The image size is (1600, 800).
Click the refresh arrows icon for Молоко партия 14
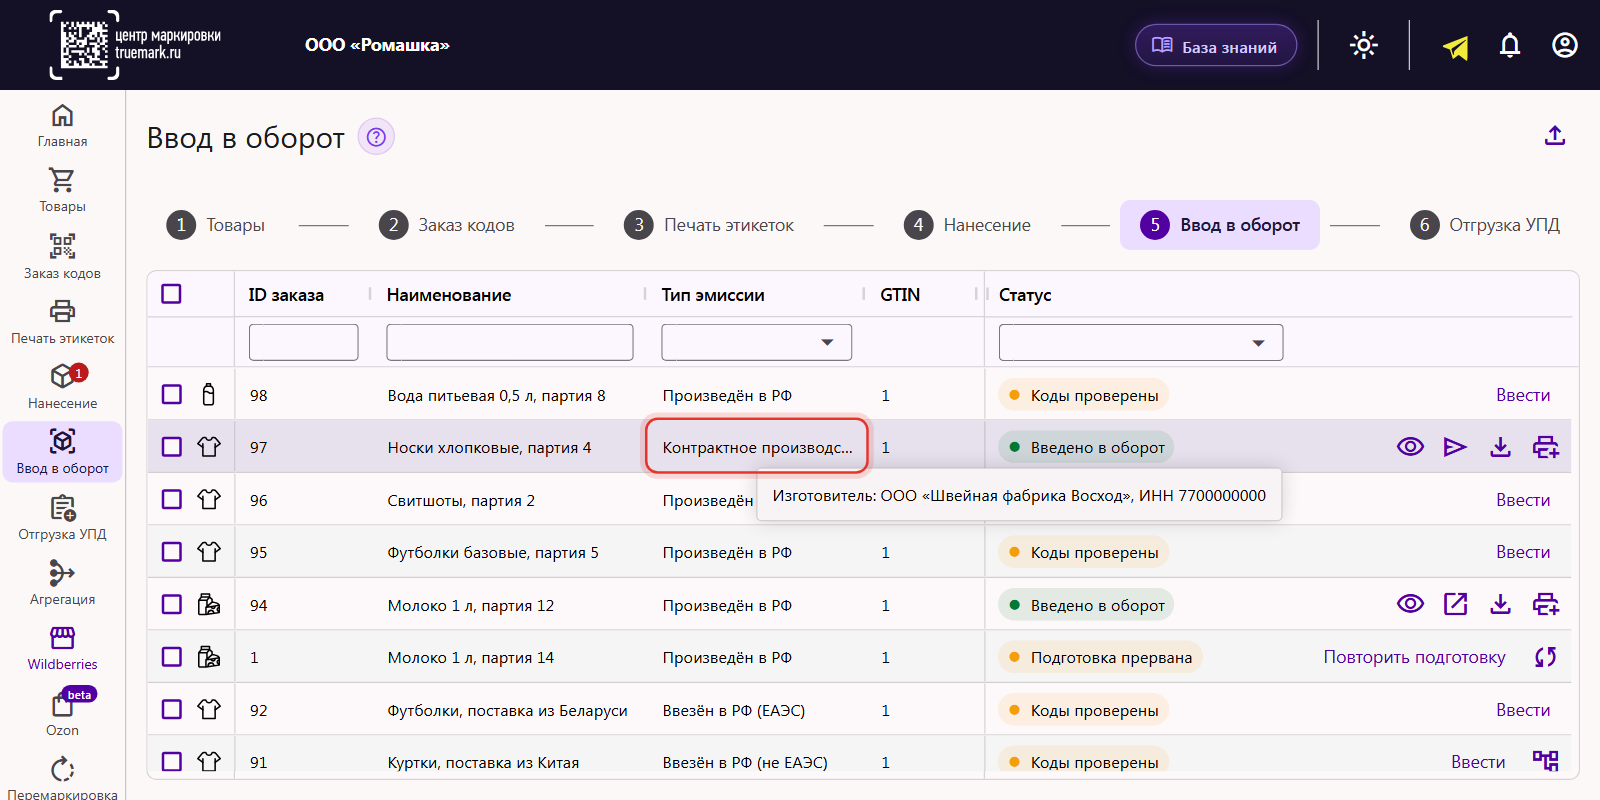click(1546, 657)
